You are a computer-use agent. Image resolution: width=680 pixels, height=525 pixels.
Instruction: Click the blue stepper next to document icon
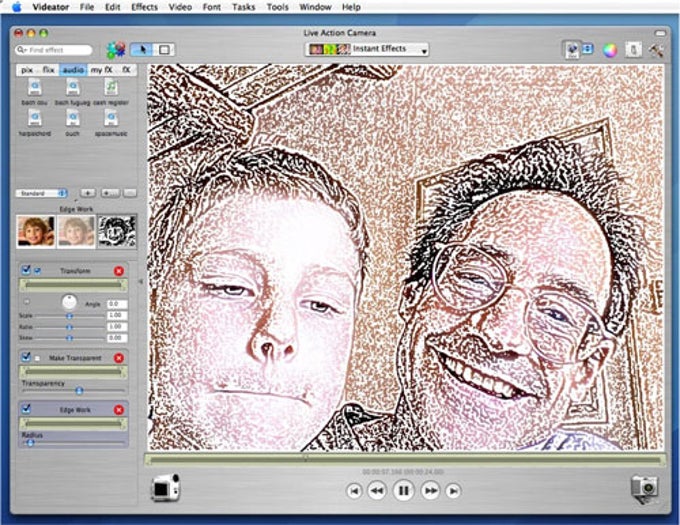pyautogui.click(x=587, y=49)
